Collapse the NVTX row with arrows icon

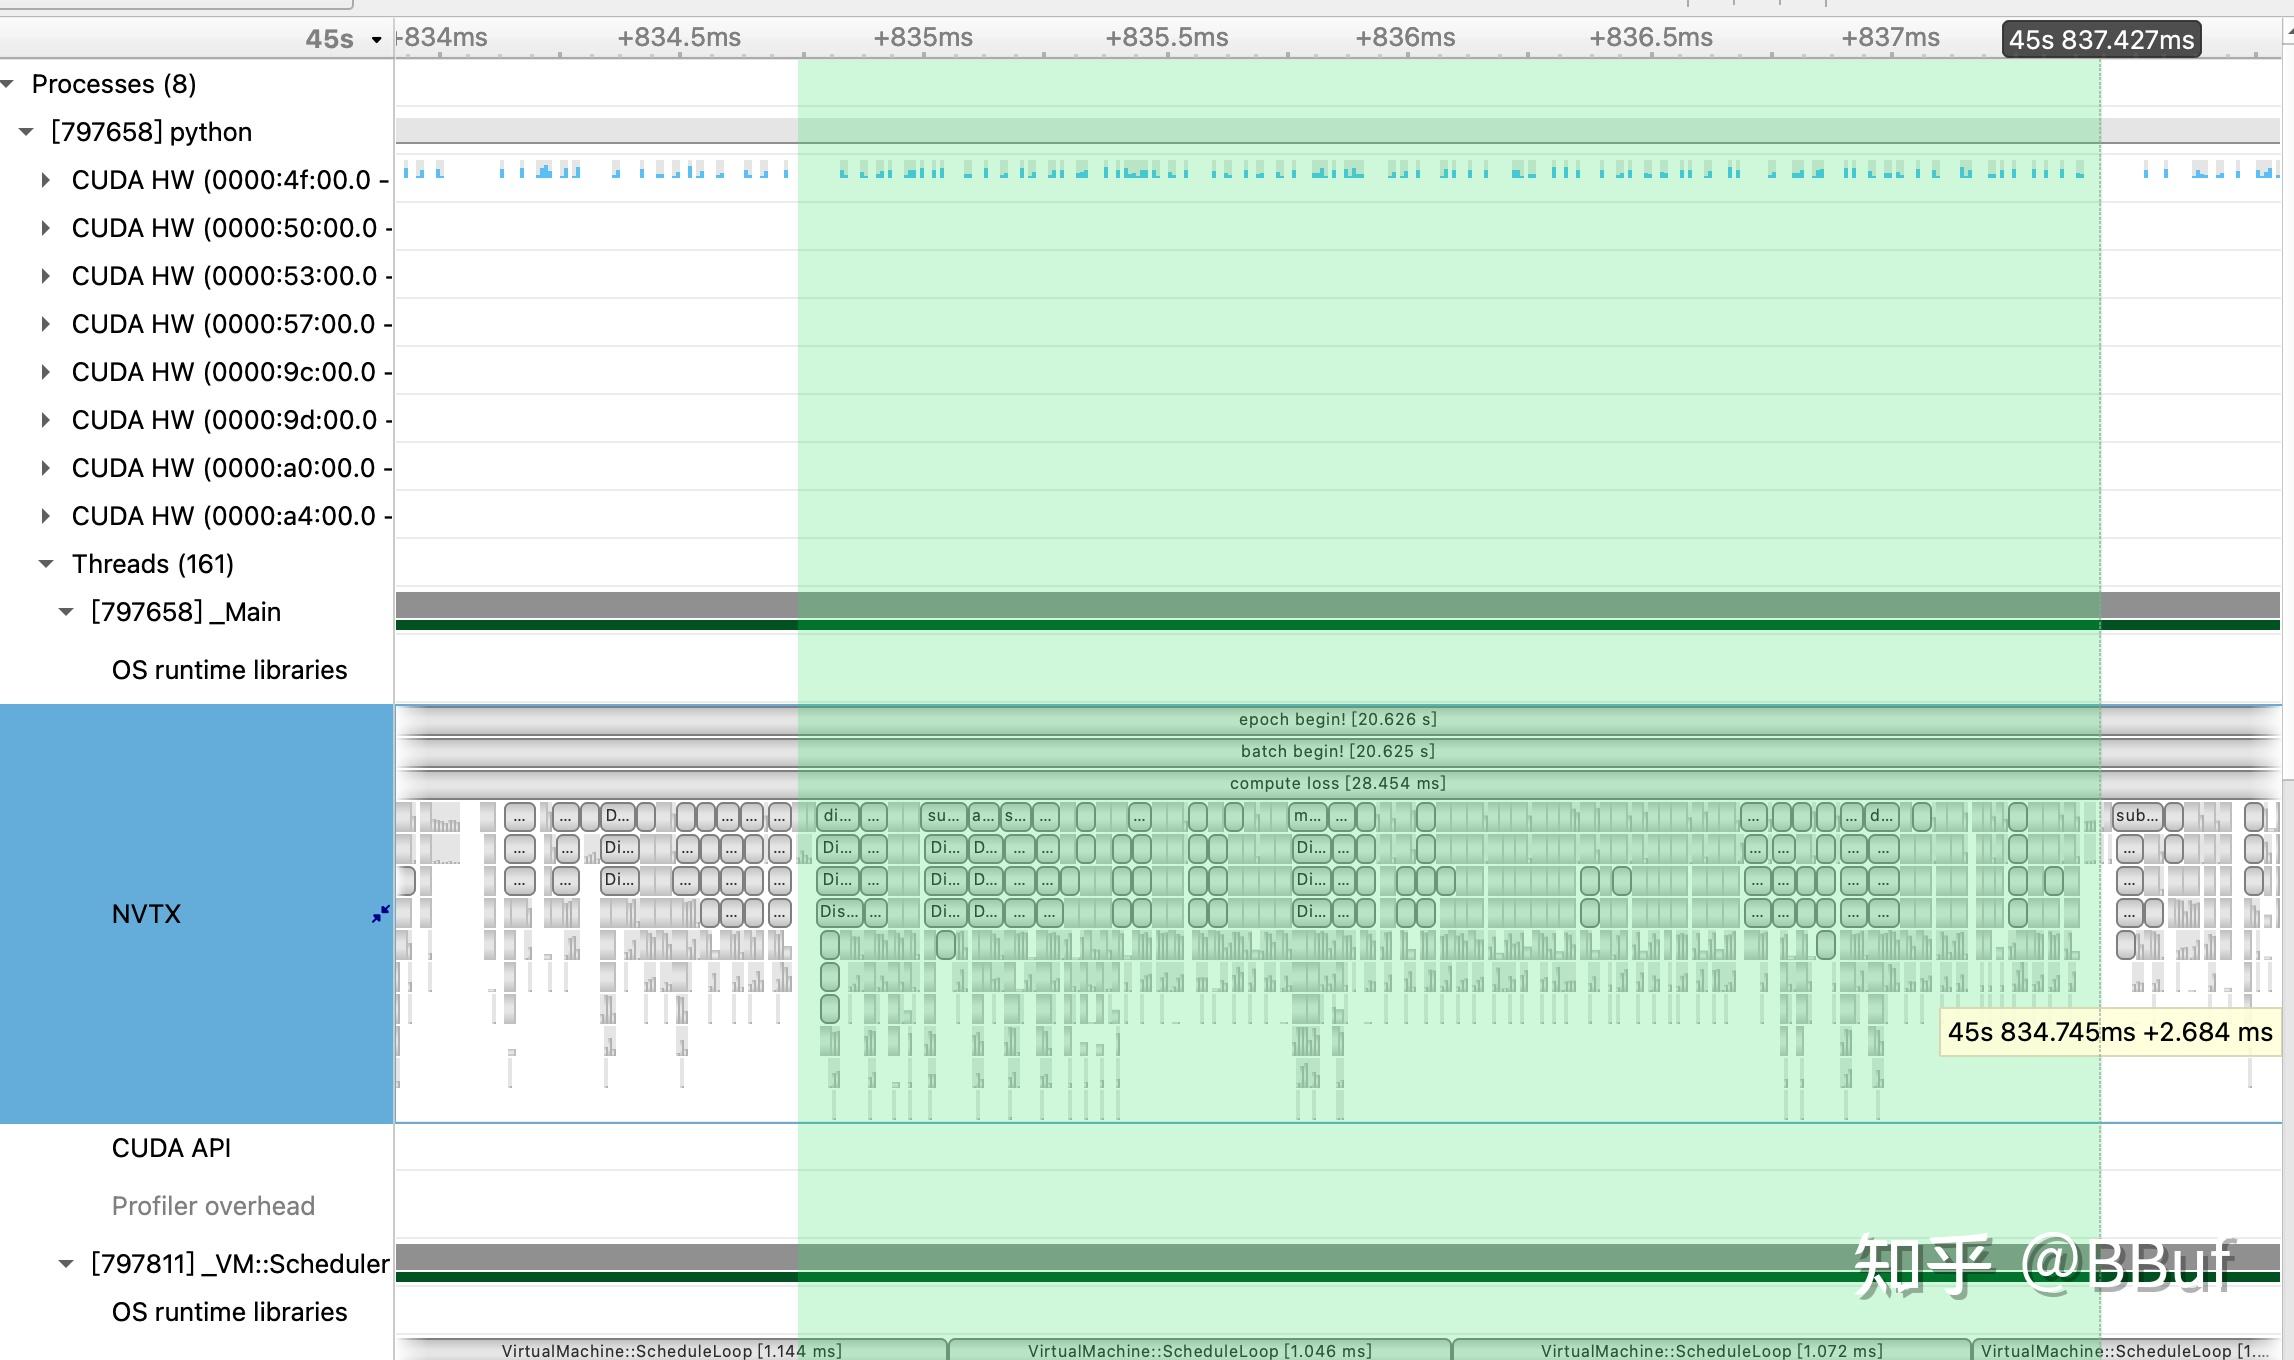[x=380, y=914]
